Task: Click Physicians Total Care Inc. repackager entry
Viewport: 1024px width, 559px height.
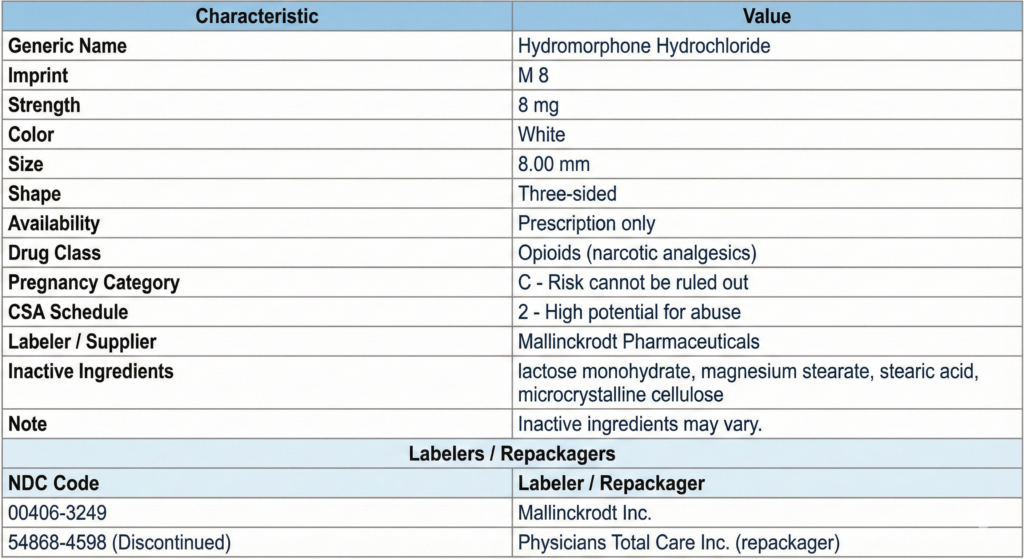Action: pyautogui.click(x=678, y=543)
